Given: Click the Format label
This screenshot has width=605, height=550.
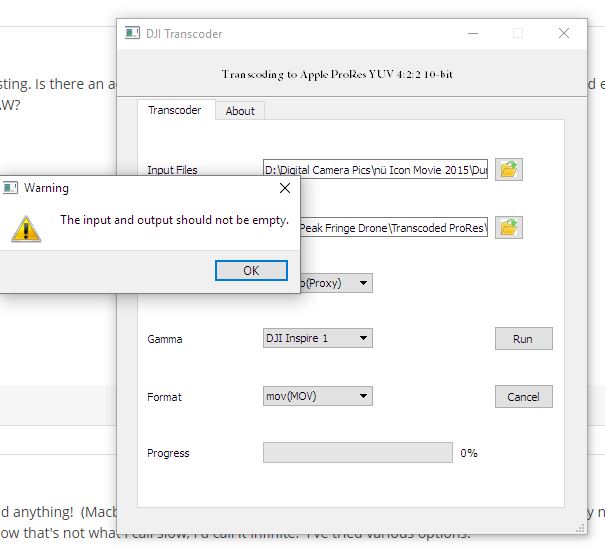Looking at the screenshot, I should point(164,397).
